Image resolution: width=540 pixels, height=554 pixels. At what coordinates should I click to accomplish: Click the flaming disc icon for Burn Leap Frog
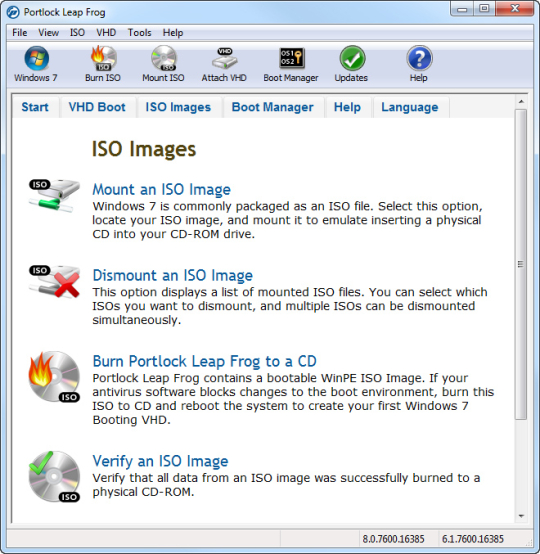pos(54,377)
